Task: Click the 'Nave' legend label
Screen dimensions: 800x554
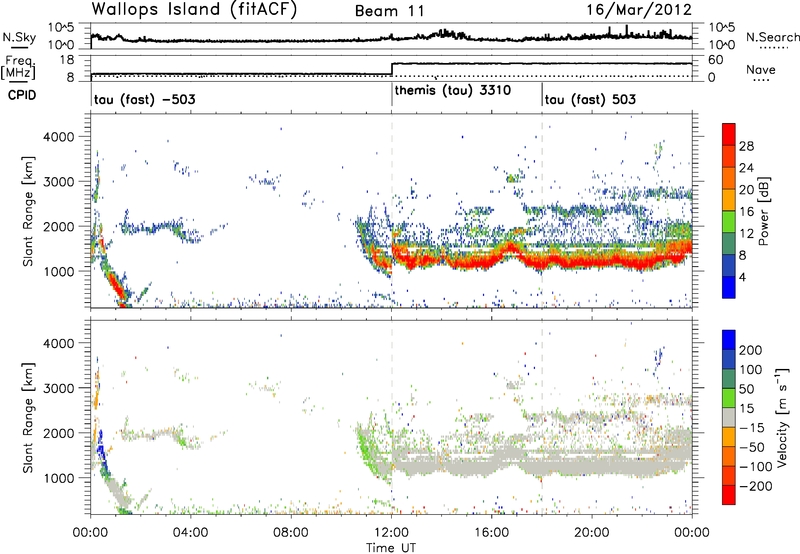Action: [x=760, y=69]
